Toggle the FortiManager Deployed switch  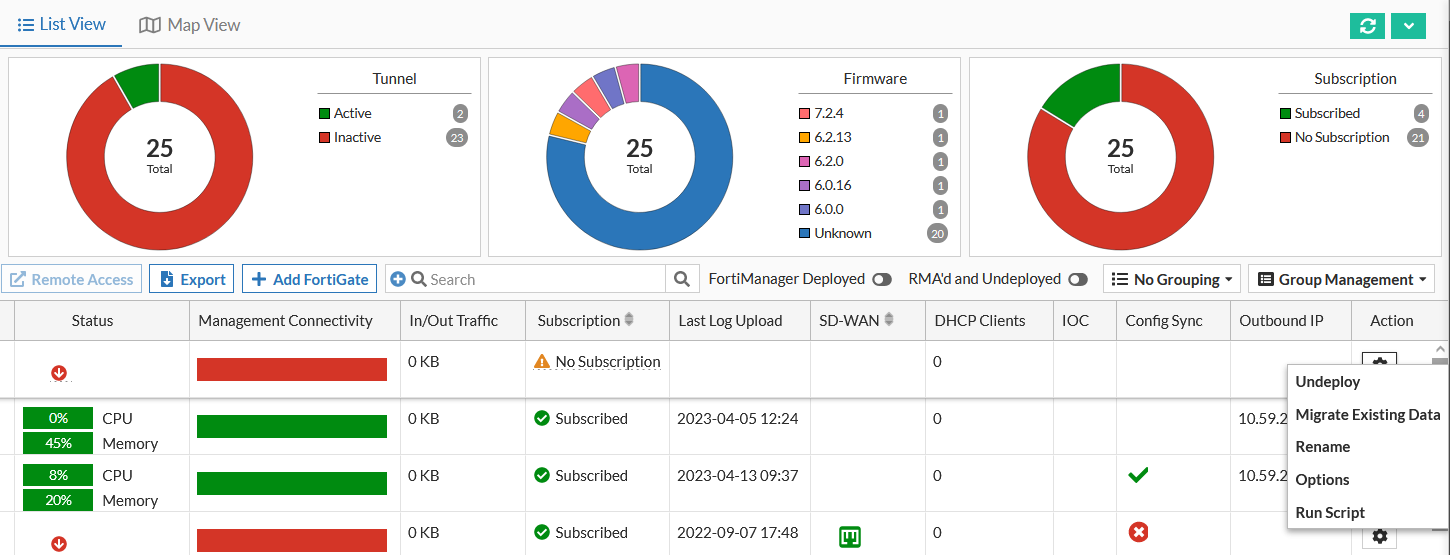pyautogui.click(x=882, y=280)
